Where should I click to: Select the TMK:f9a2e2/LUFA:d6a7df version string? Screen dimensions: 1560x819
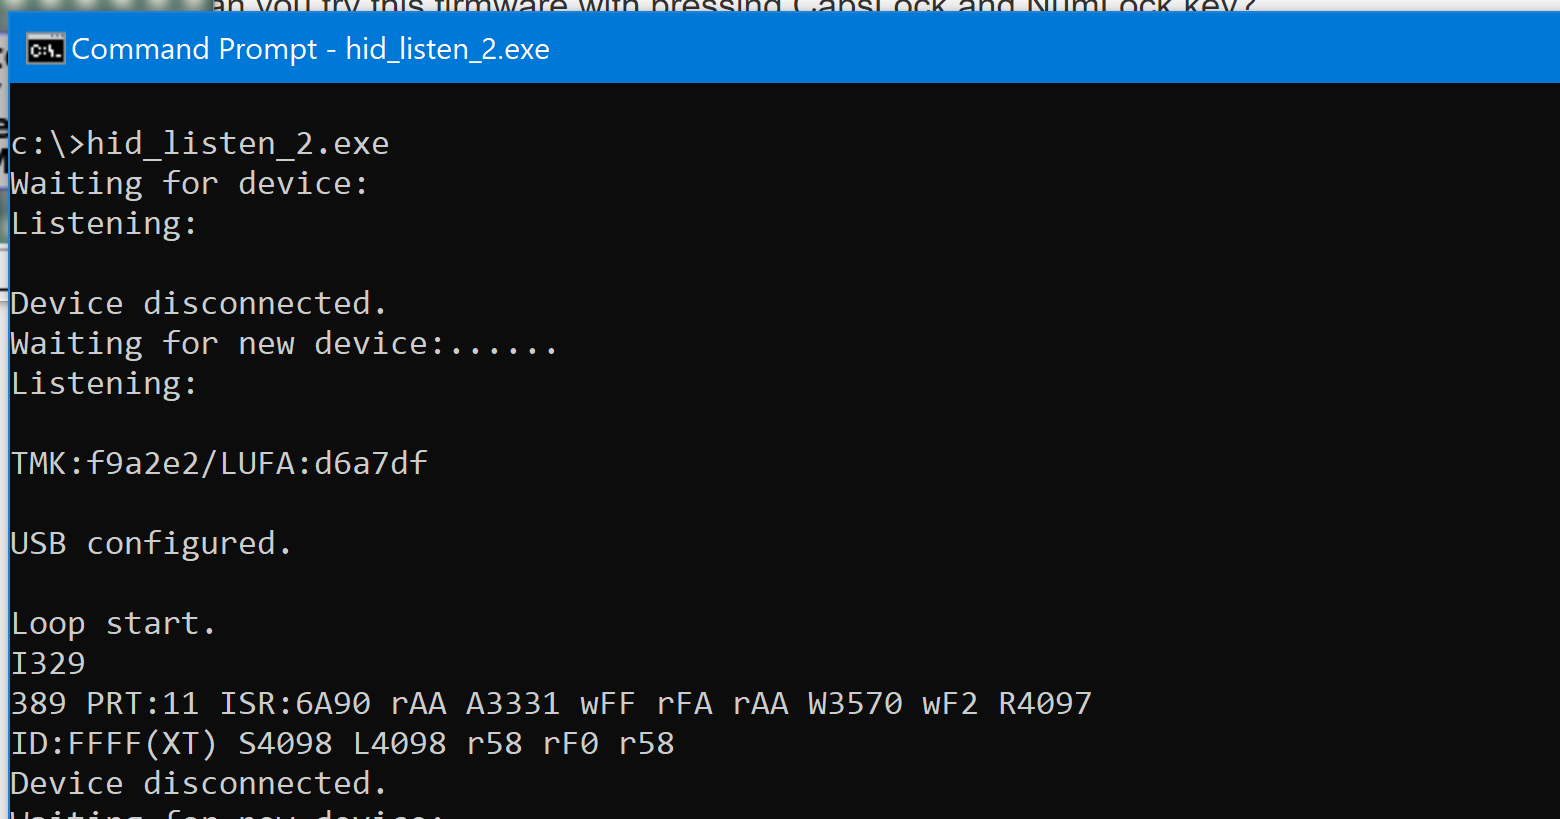218,462
